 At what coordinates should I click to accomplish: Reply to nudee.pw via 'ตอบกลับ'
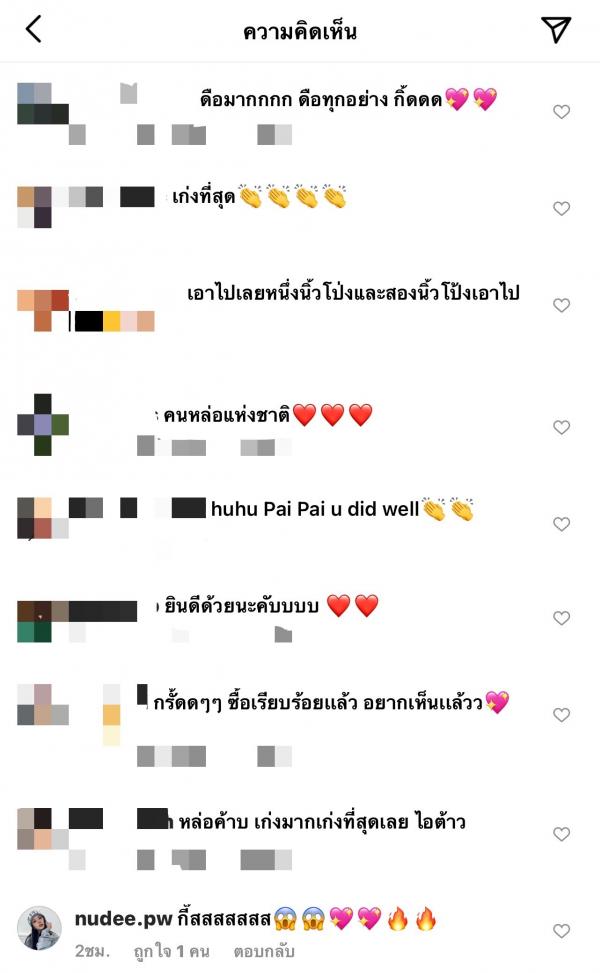coord(264,951)
